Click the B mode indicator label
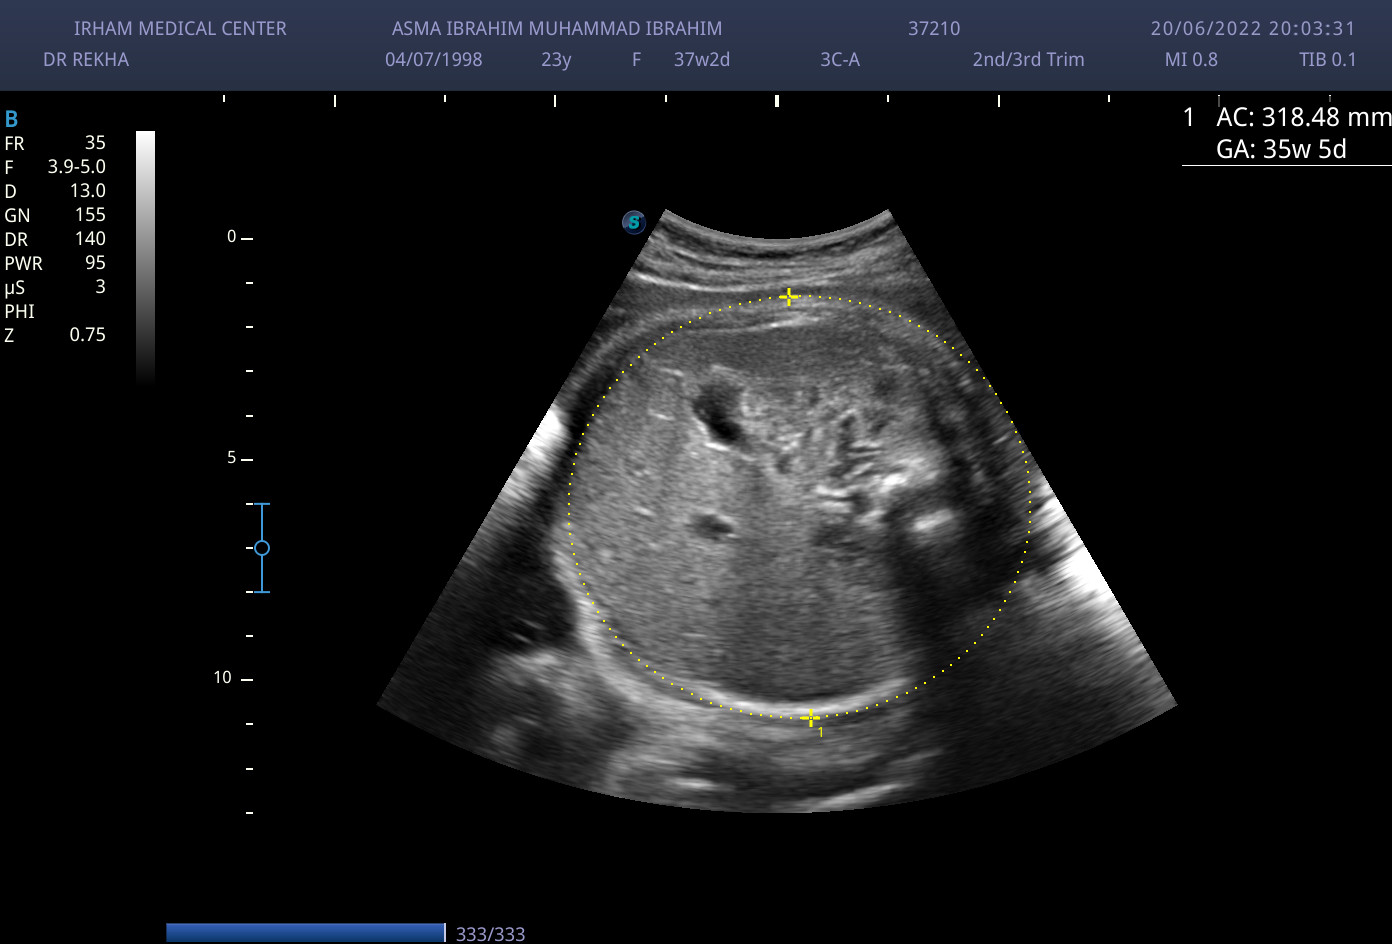The image size is (1392, 944). [12, 120]
